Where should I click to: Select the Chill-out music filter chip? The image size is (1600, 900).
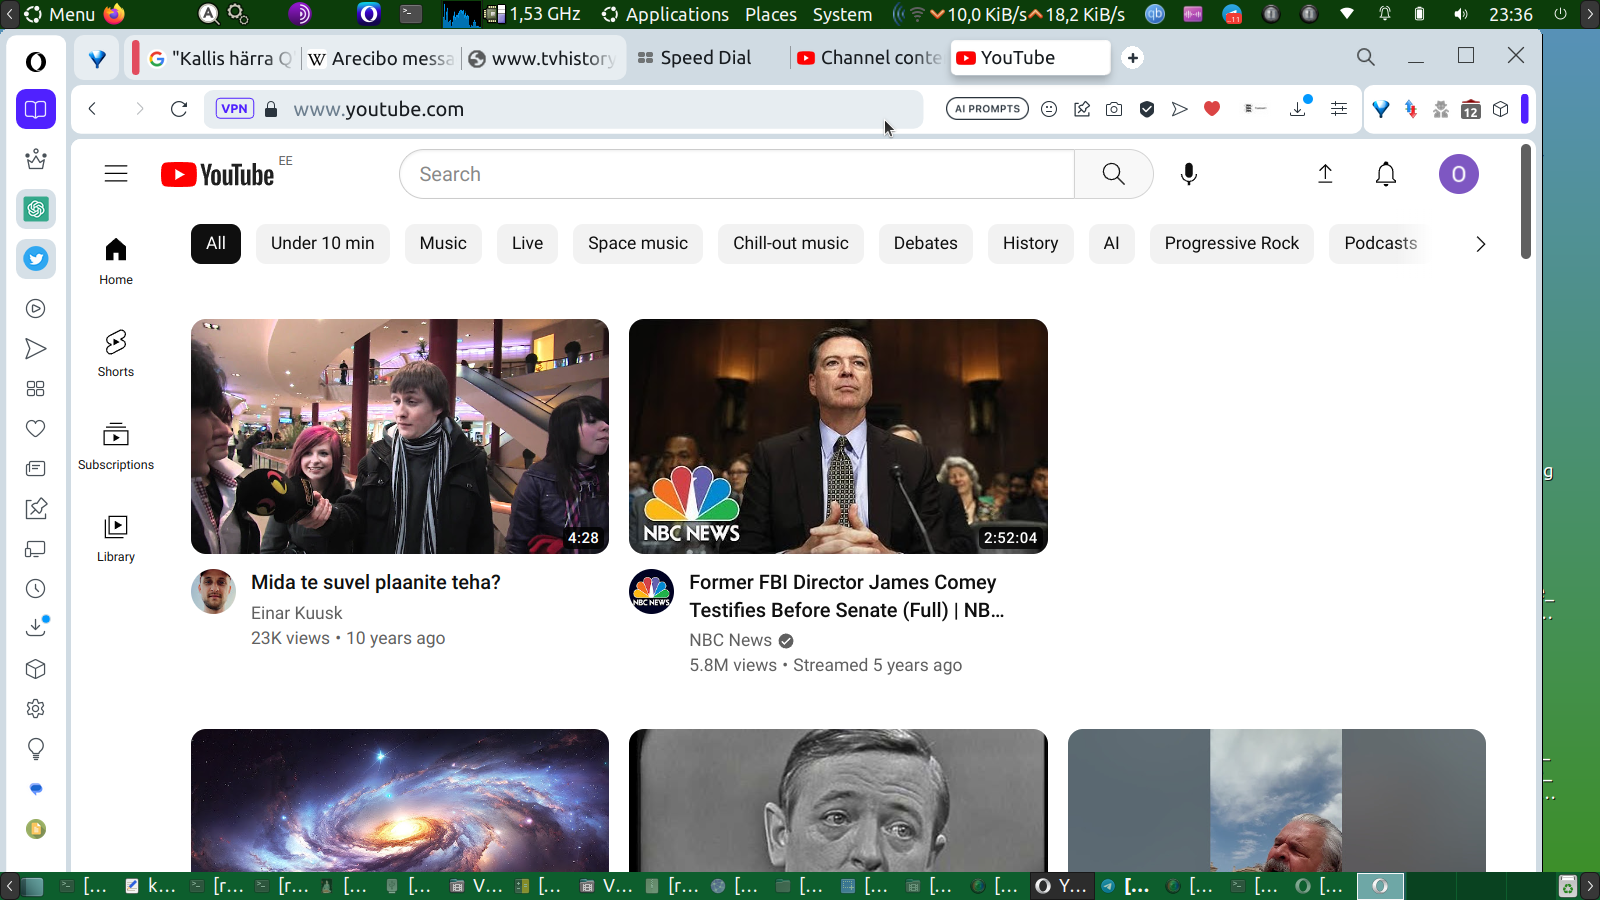[791, 244]
